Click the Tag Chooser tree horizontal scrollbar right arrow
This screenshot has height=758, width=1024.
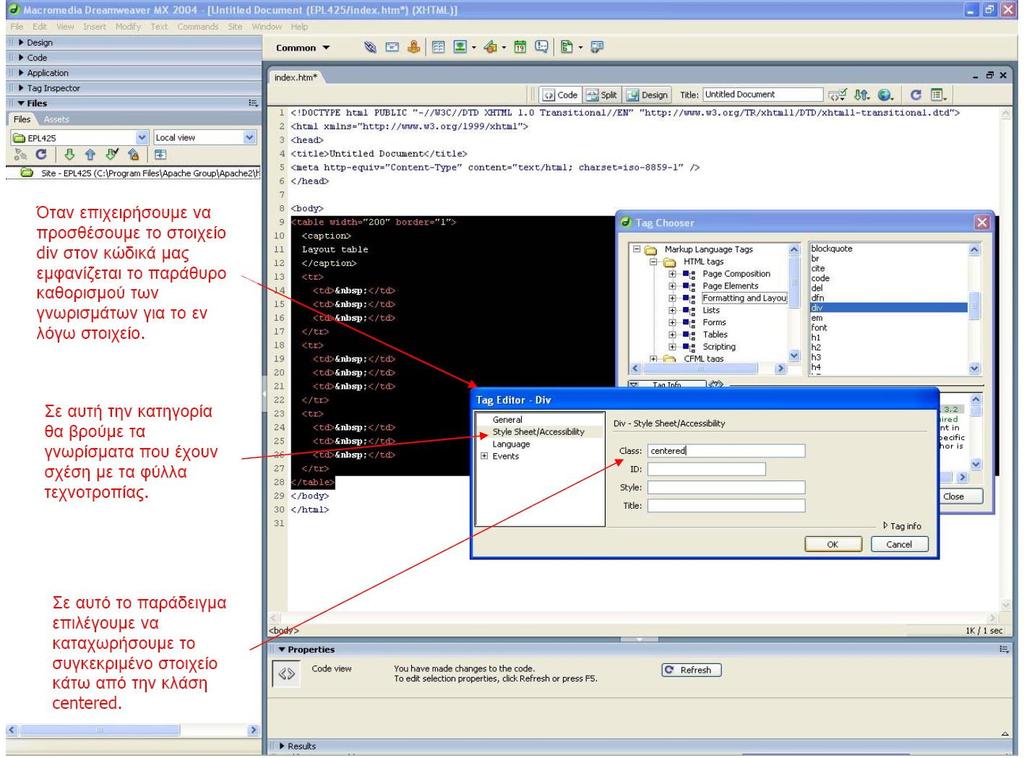(780, 369)
